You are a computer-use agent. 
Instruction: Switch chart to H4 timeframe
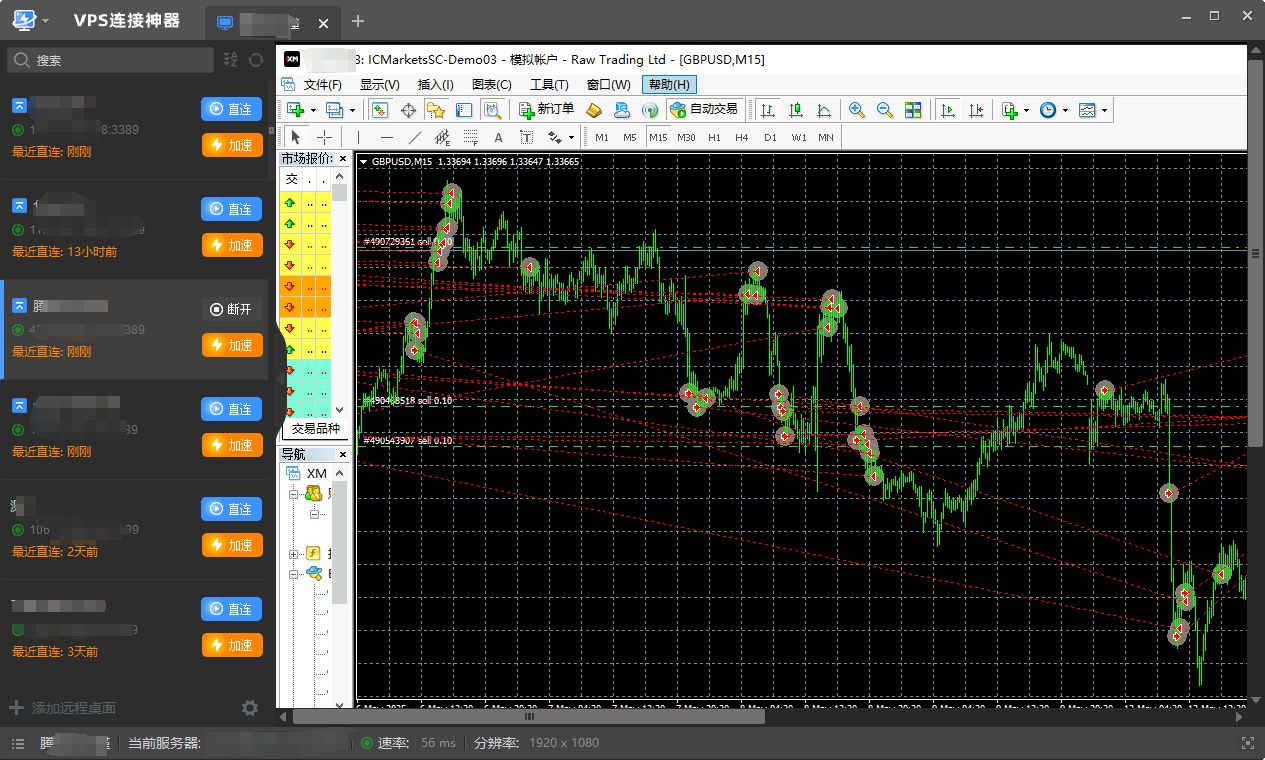tap(742, 137)
